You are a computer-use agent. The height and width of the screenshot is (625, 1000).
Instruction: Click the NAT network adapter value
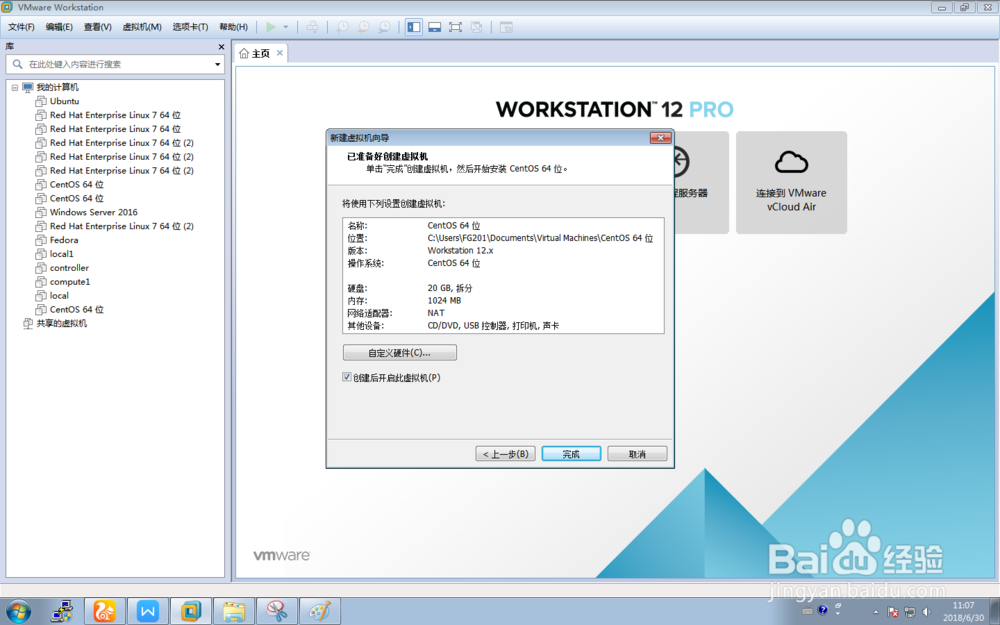pos(436,313)
